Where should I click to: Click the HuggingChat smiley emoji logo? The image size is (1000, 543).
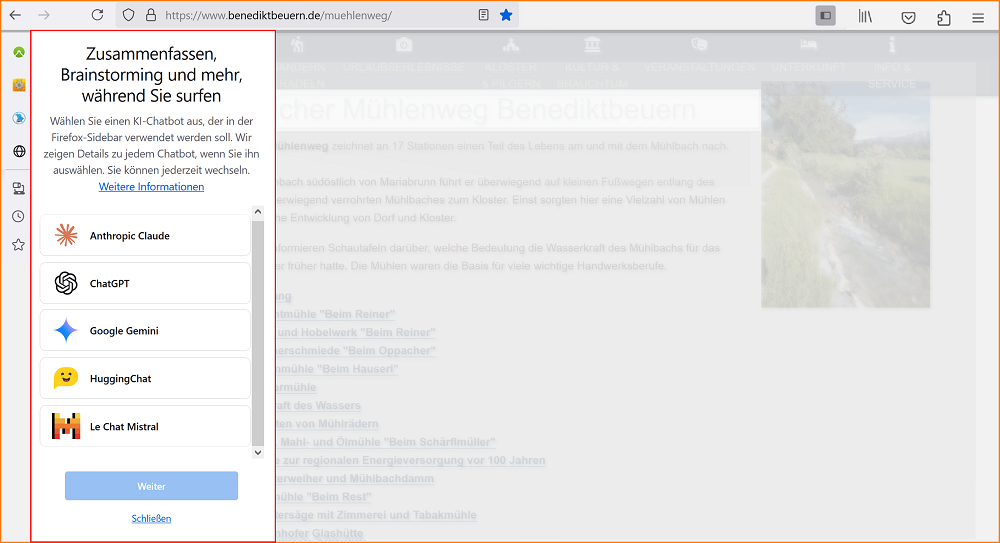66,378
